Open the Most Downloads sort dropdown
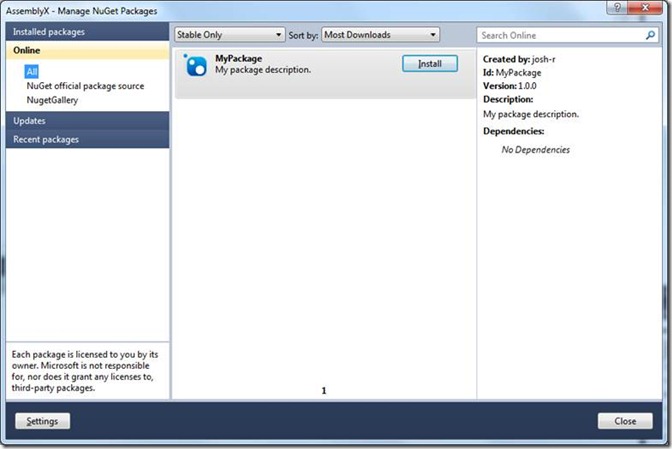Viewport: 672px width, 449px height. tap(381, 35)
